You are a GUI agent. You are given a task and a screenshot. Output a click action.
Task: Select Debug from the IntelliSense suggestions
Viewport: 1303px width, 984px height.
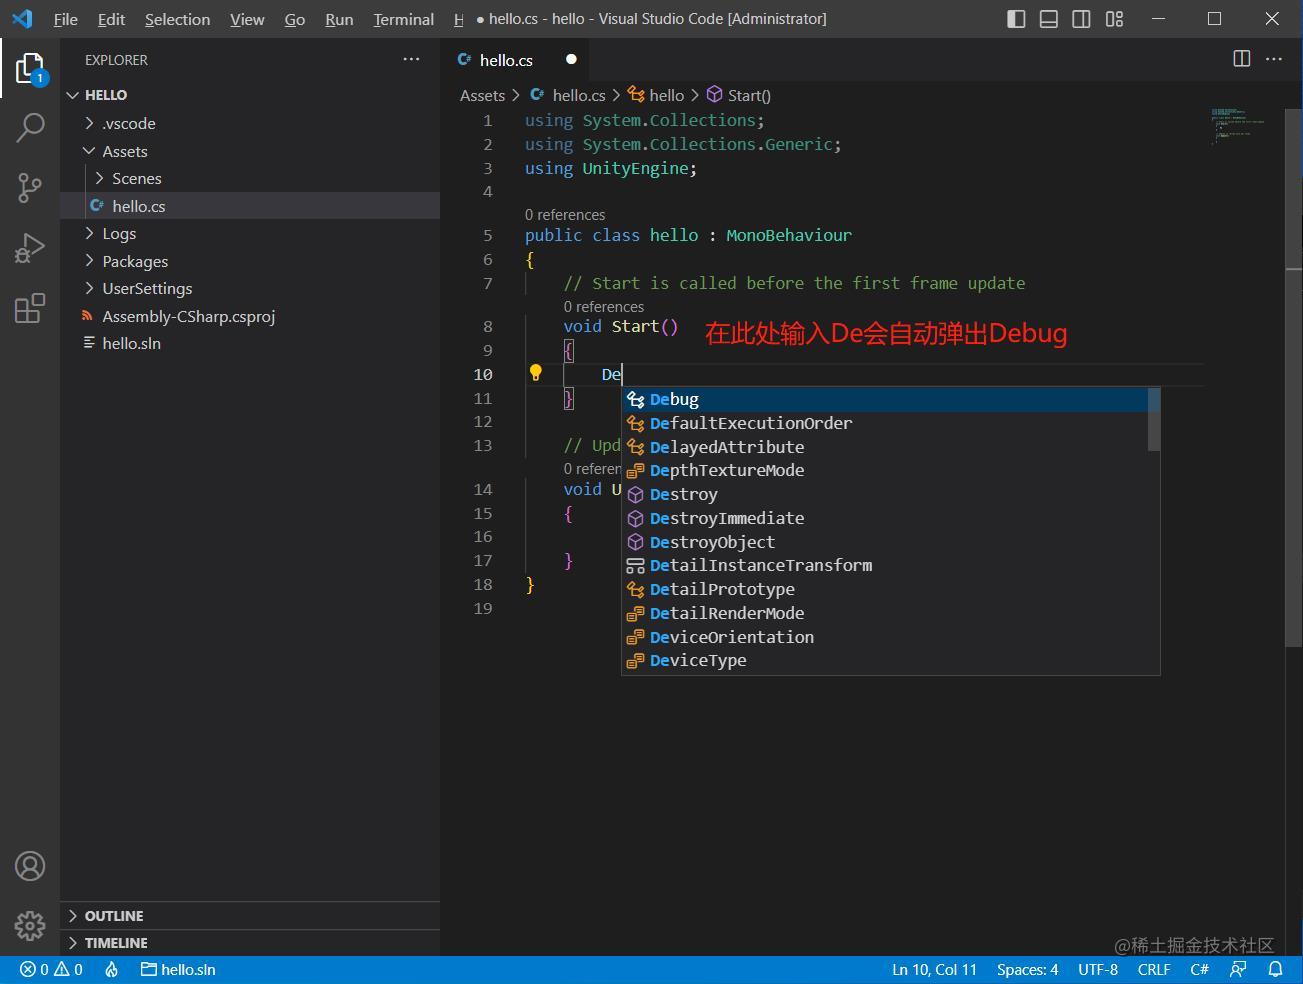tap(673, 399)
